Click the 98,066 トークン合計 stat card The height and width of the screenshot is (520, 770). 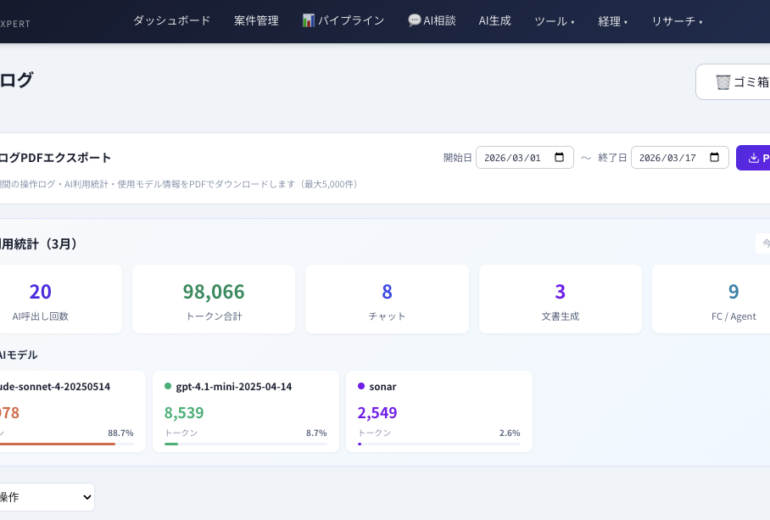213,299
